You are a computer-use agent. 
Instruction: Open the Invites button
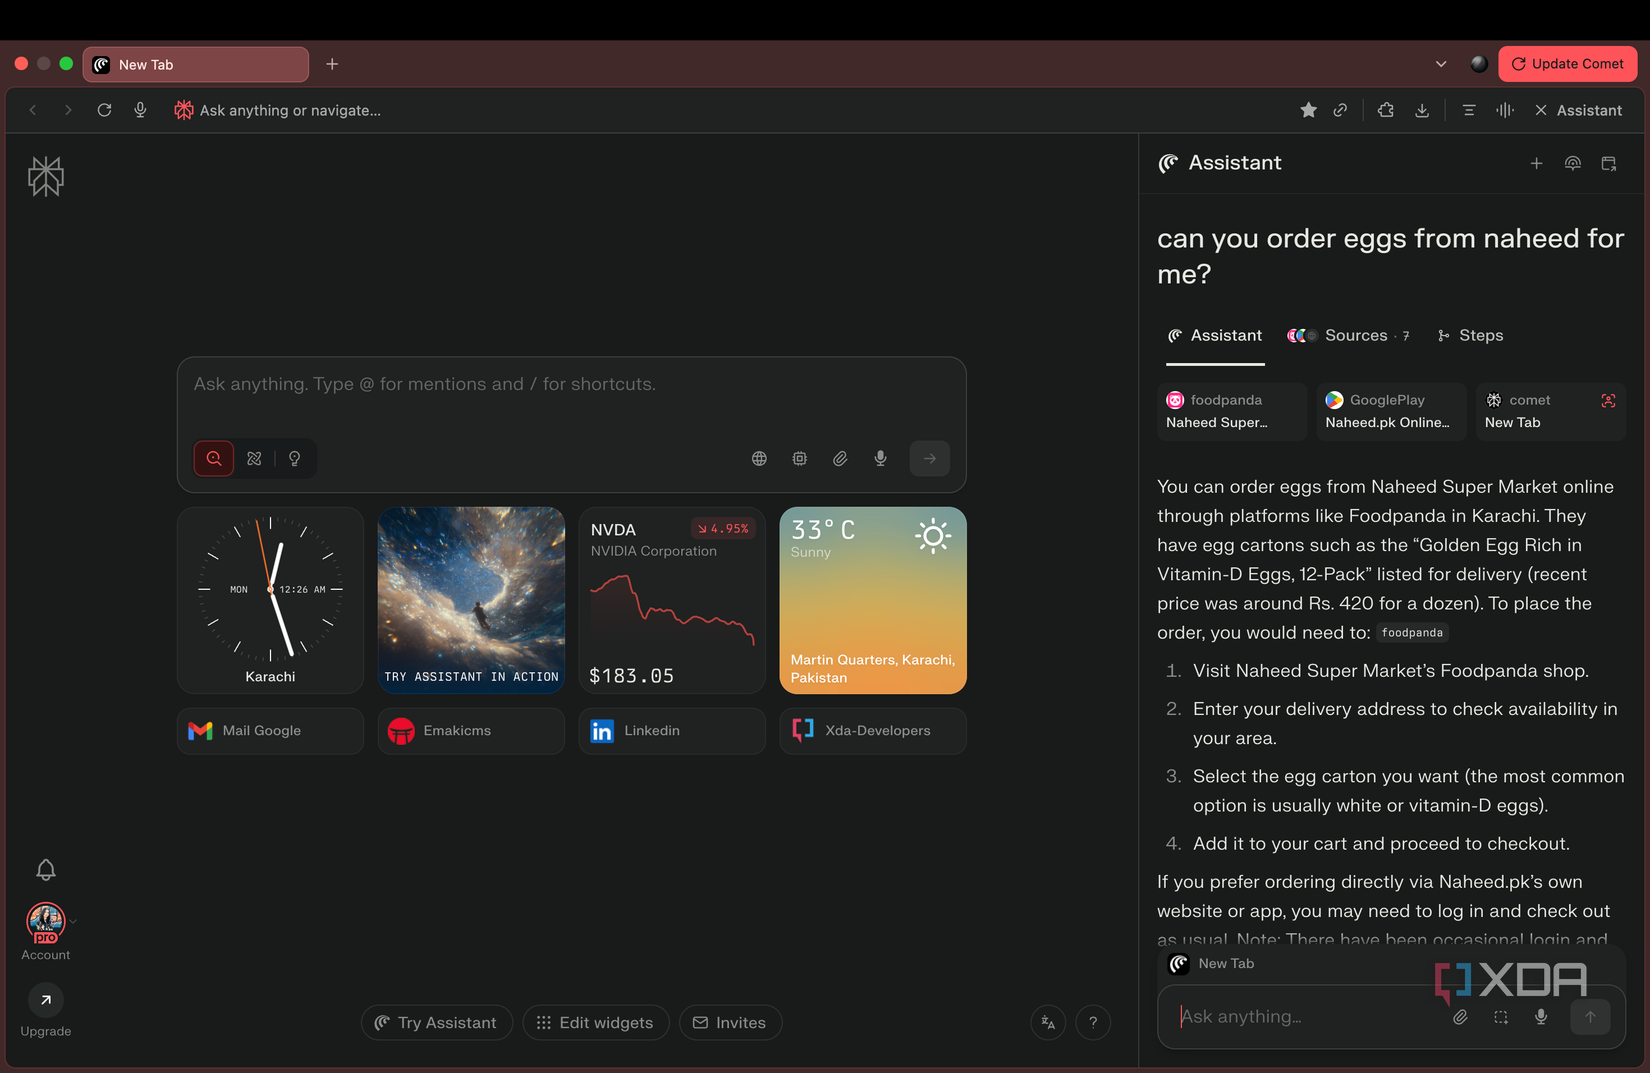pos(730,1022)
